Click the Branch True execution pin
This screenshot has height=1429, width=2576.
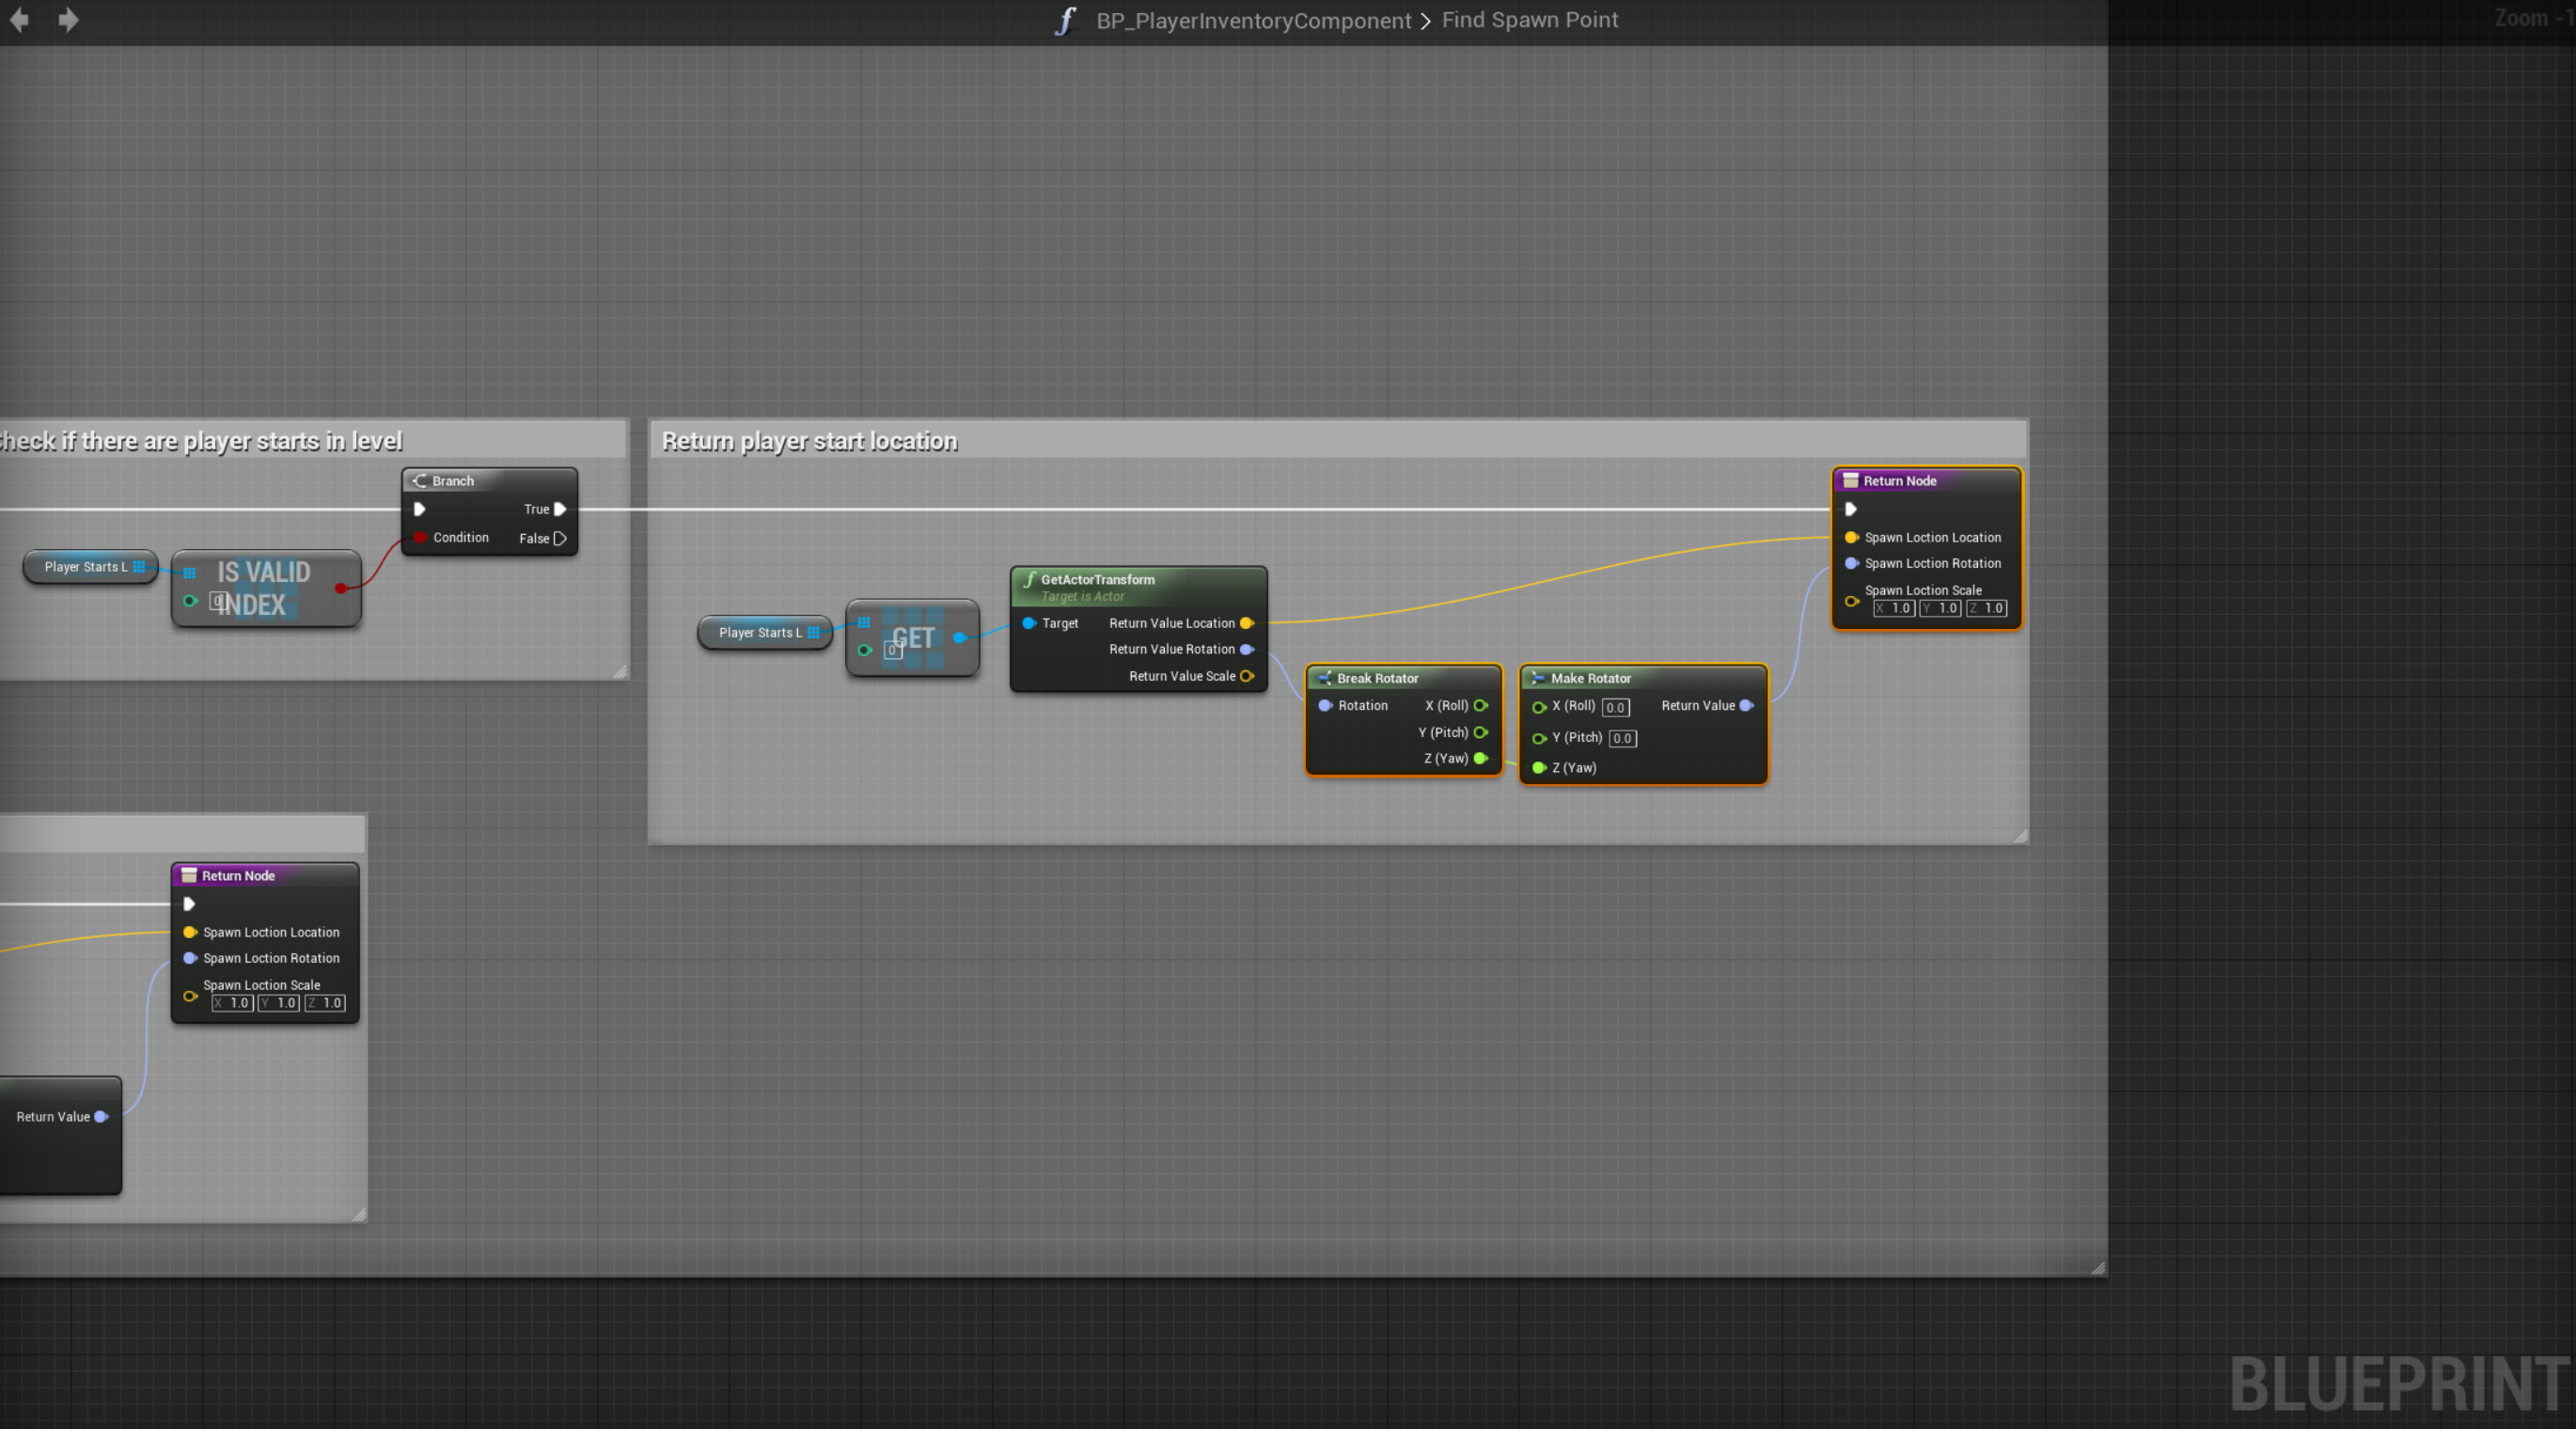[x=560, y=509]
